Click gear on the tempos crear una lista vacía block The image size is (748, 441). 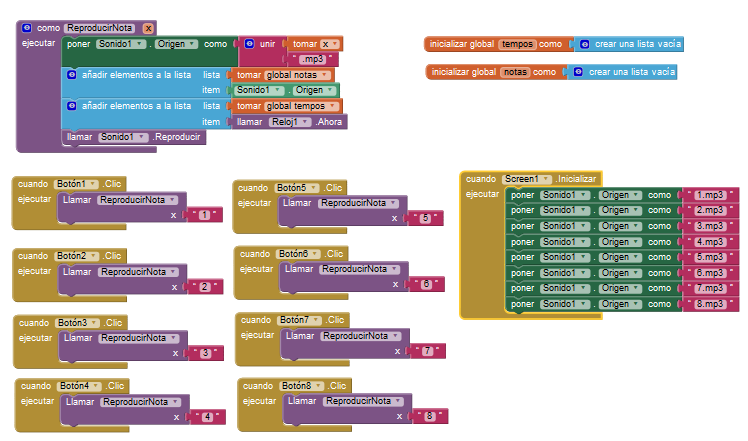(583, 44)
